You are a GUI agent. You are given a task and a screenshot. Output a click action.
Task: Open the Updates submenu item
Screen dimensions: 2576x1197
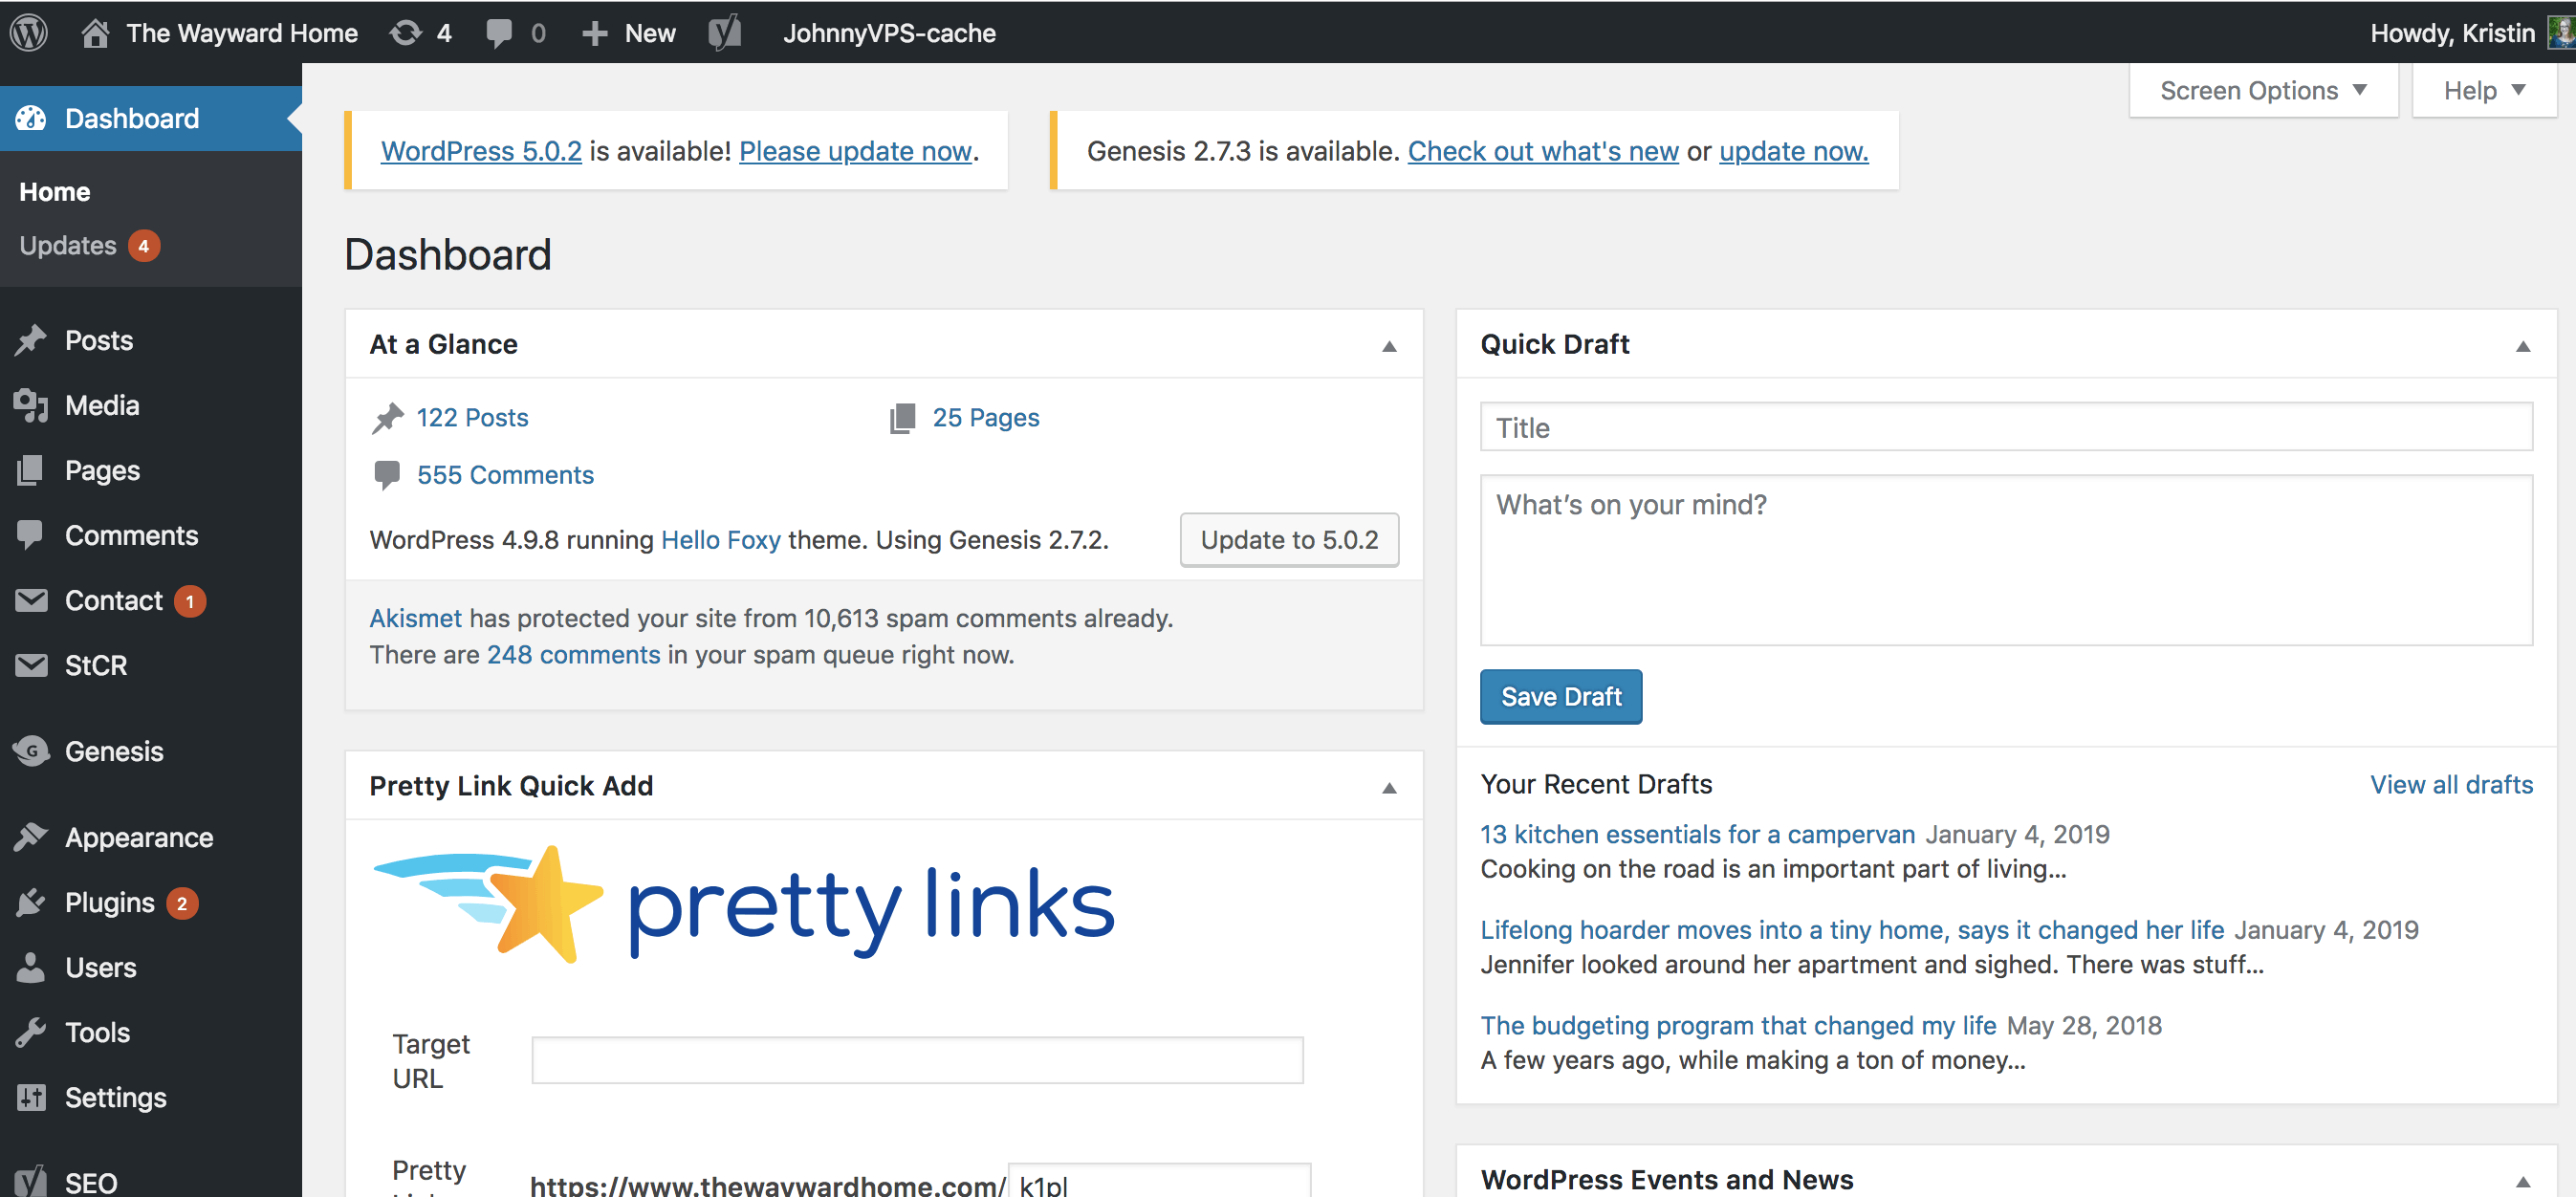68,246
